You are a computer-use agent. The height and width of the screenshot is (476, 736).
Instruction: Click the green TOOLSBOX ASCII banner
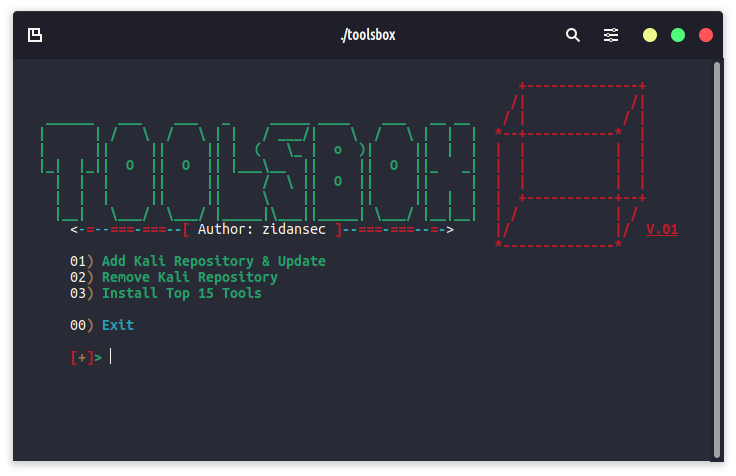[258, 171]
